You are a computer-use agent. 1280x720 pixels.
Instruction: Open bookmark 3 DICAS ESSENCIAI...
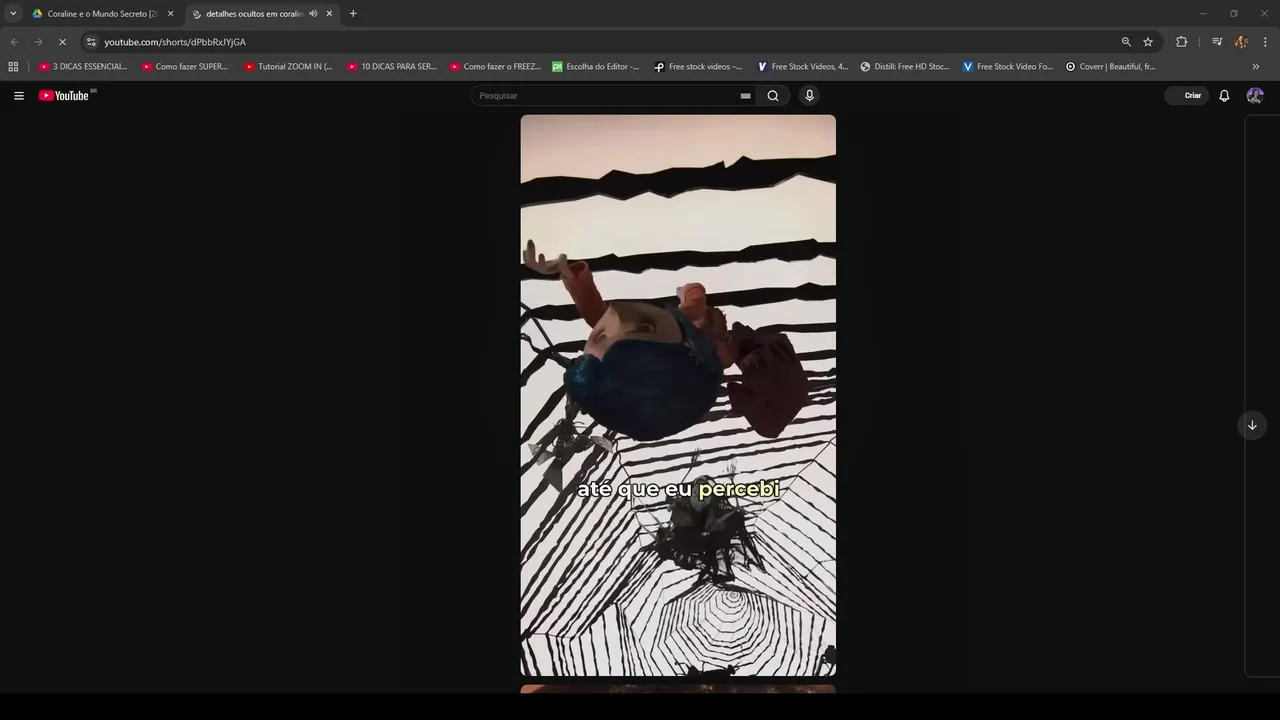point(83,67)
